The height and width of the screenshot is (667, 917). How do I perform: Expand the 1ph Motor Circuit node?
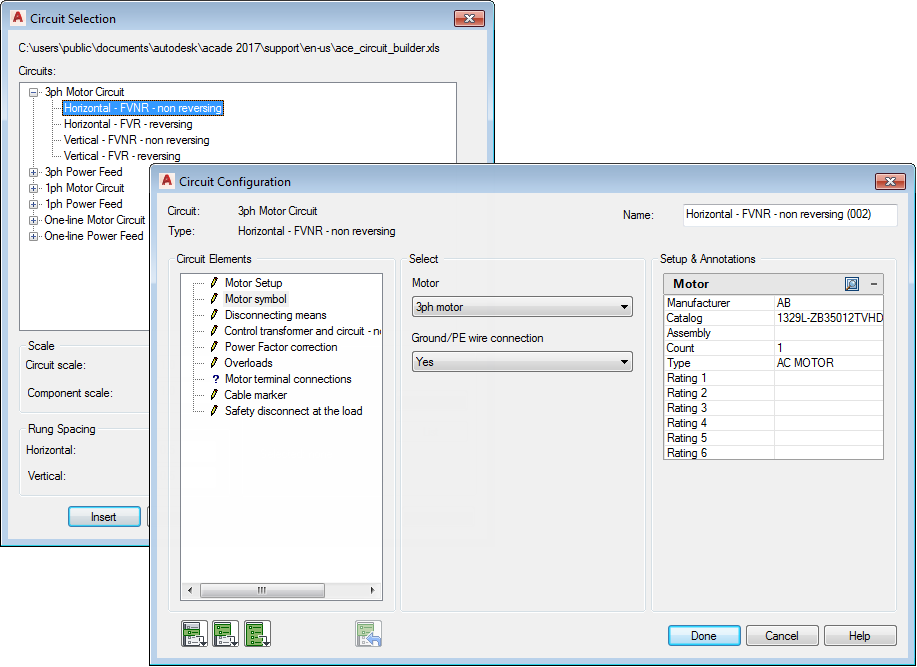[34, 188]
